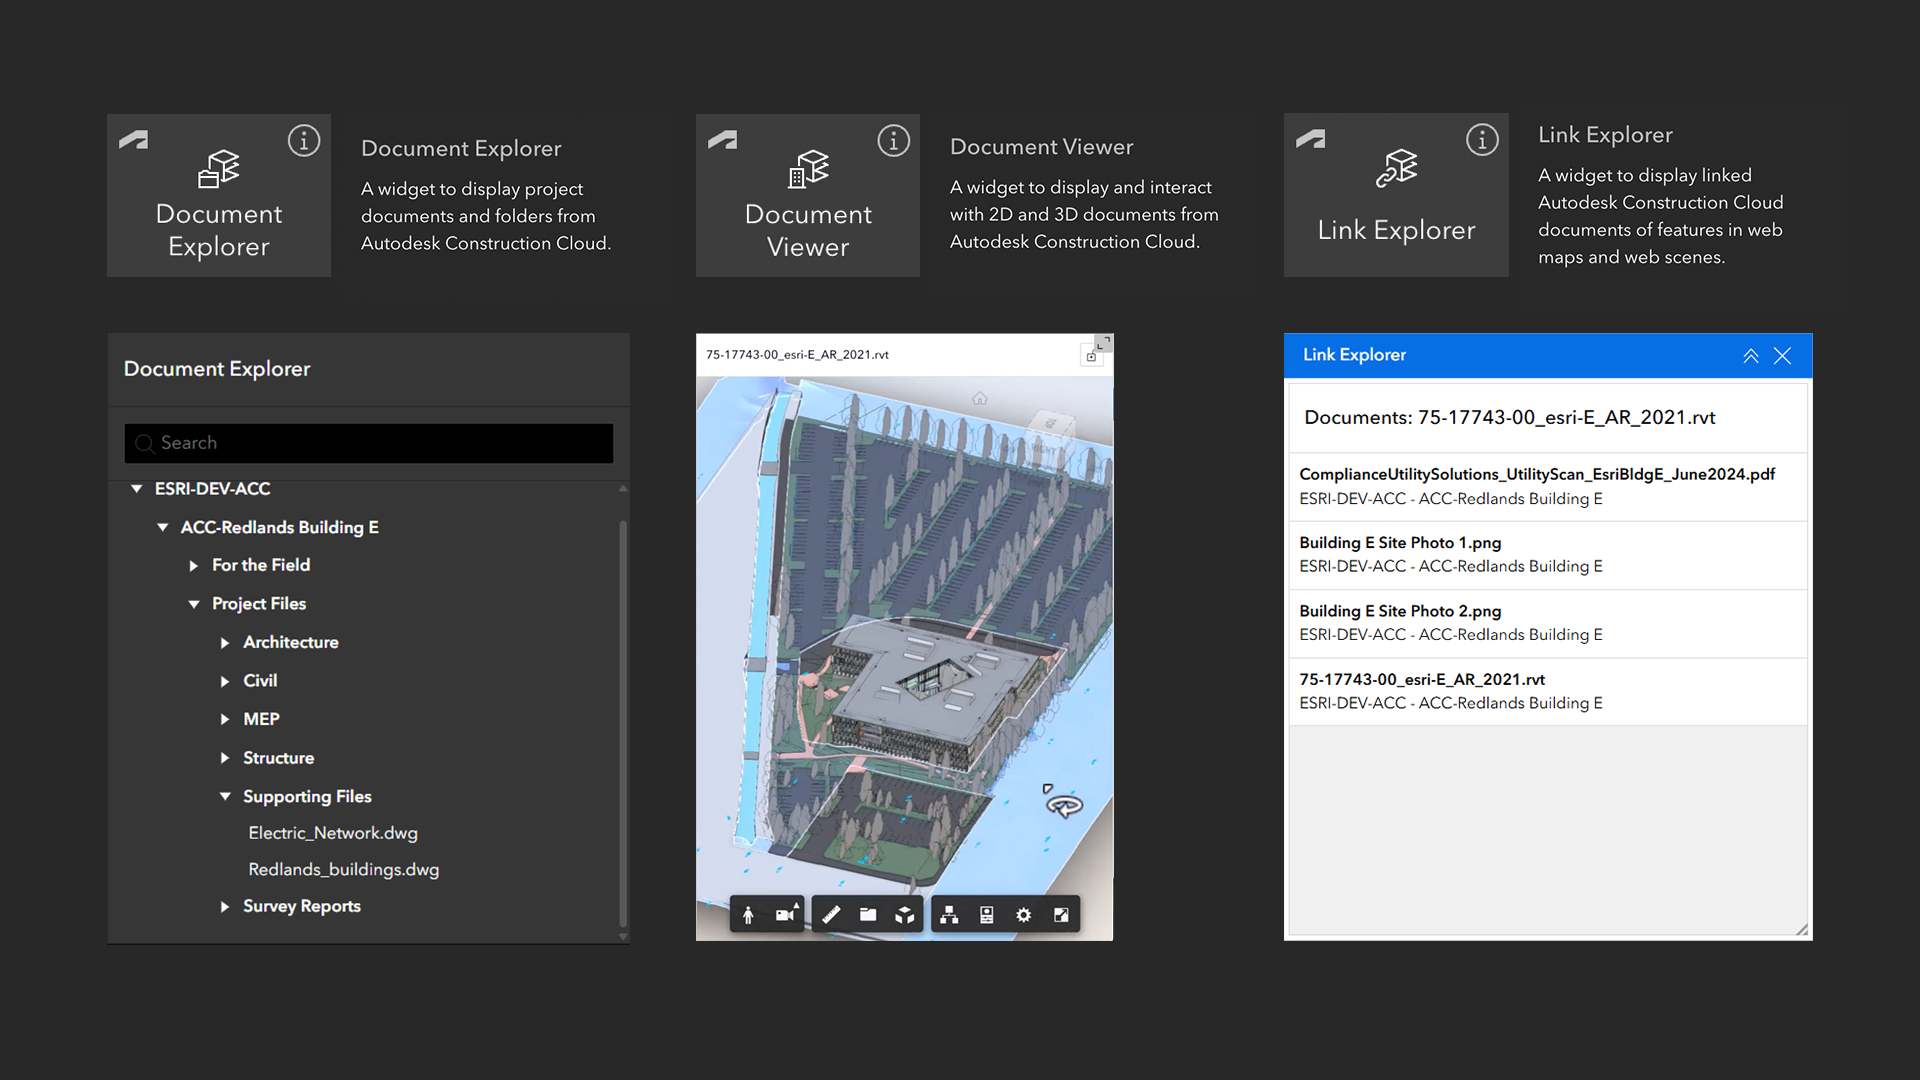Expand the Architecture folder
This screenshot has width=1920, height=1080.
(224, 643)
